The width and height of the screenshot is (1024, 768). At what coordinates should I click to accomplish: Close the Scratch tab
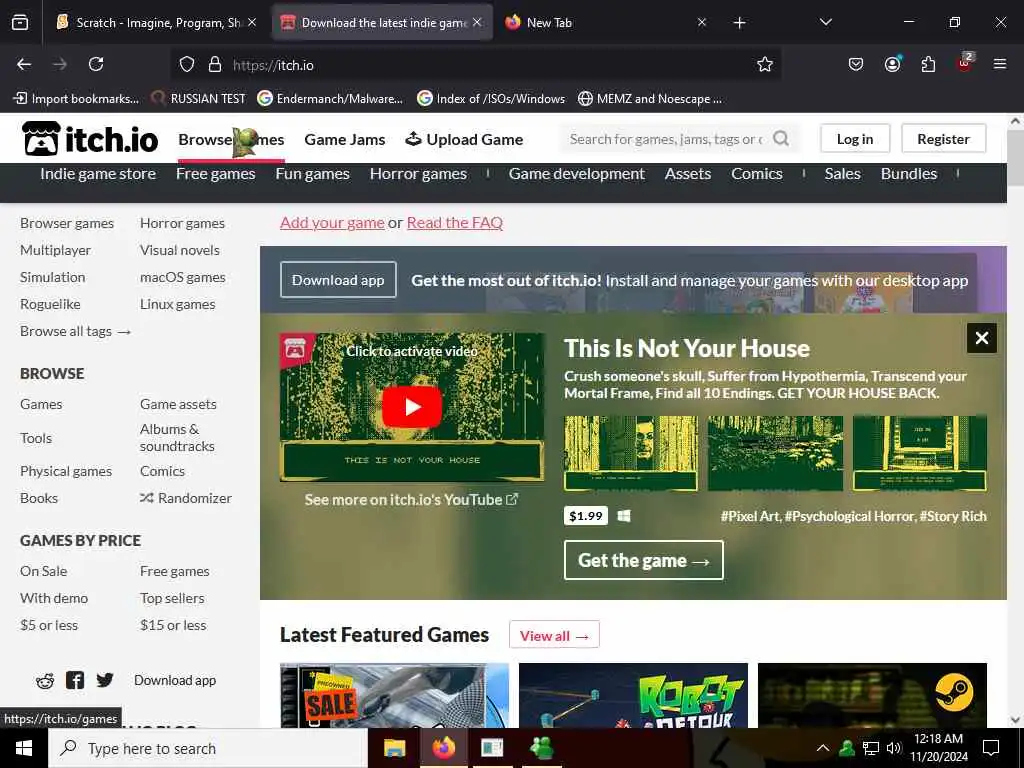252,22
